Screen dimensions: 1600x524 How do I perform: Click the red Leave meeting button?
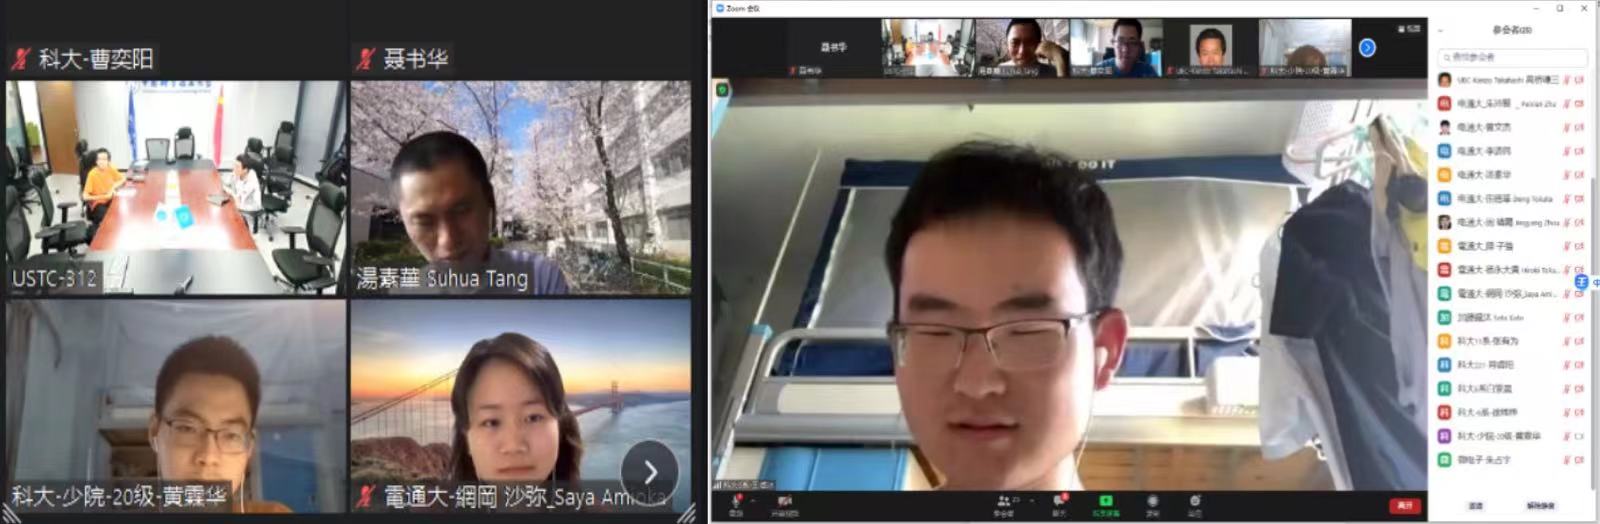pyautogui.click(x=1405, y=506)
